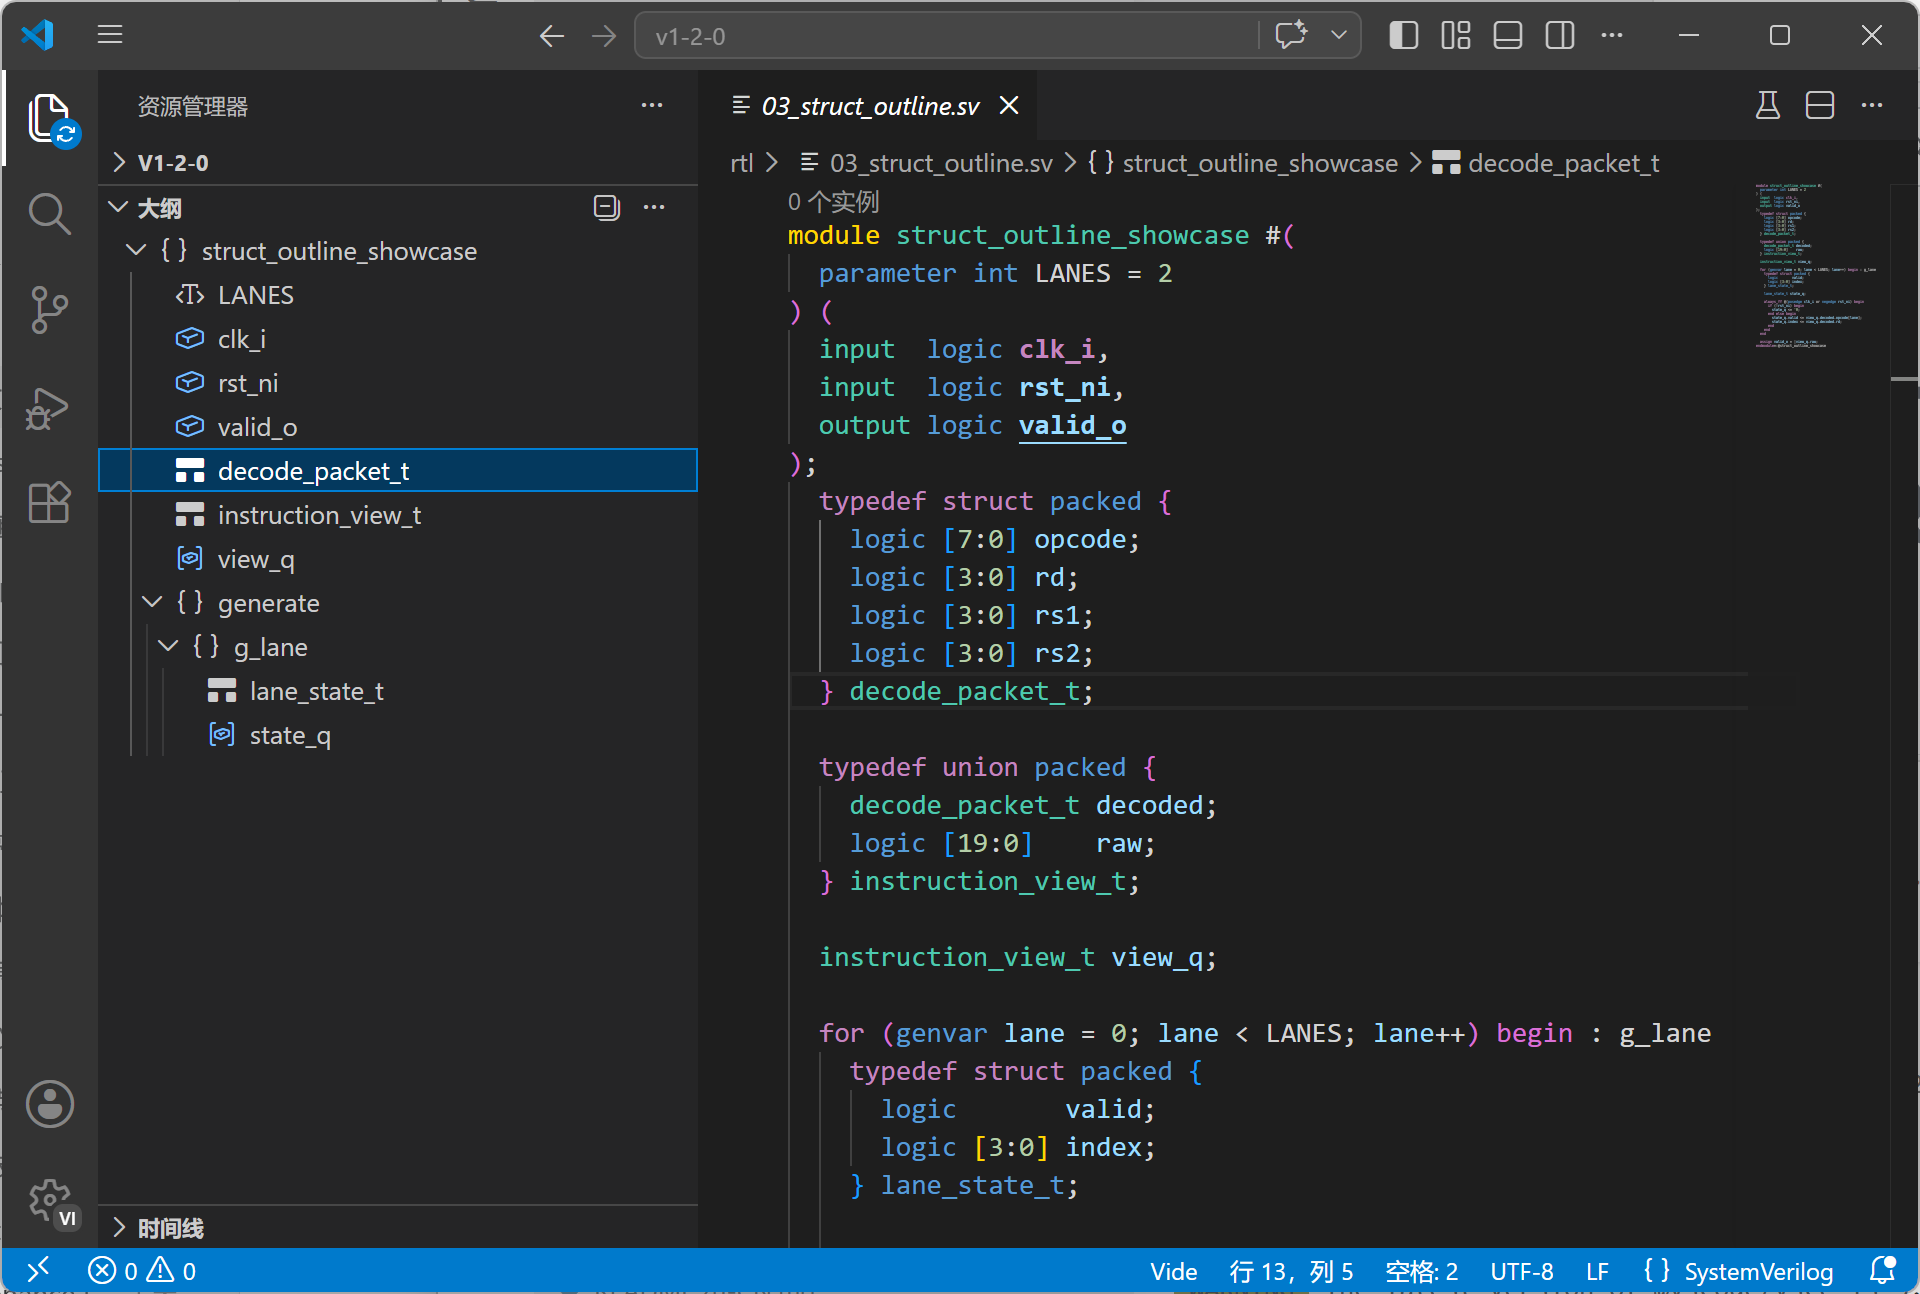Screen dimensions: 1920x1294
Task: Open the outline section more actions menu
Action: (654, 207)
